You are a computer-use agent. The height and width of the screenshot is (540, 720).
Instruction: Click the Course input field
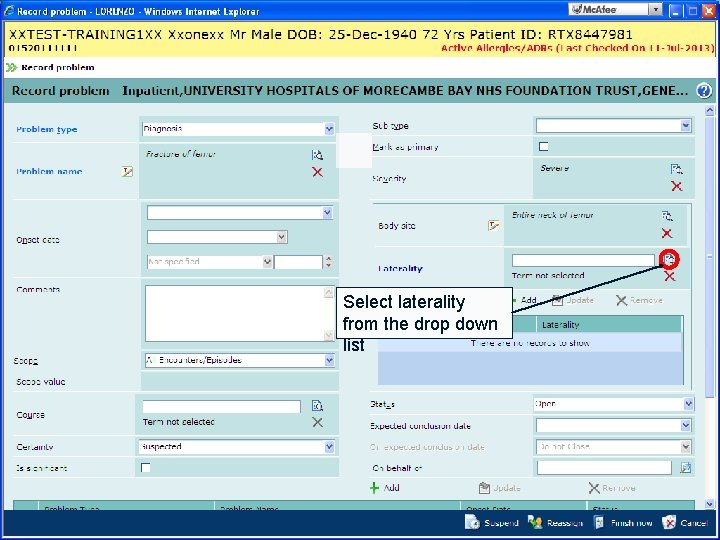coord(221,406)
